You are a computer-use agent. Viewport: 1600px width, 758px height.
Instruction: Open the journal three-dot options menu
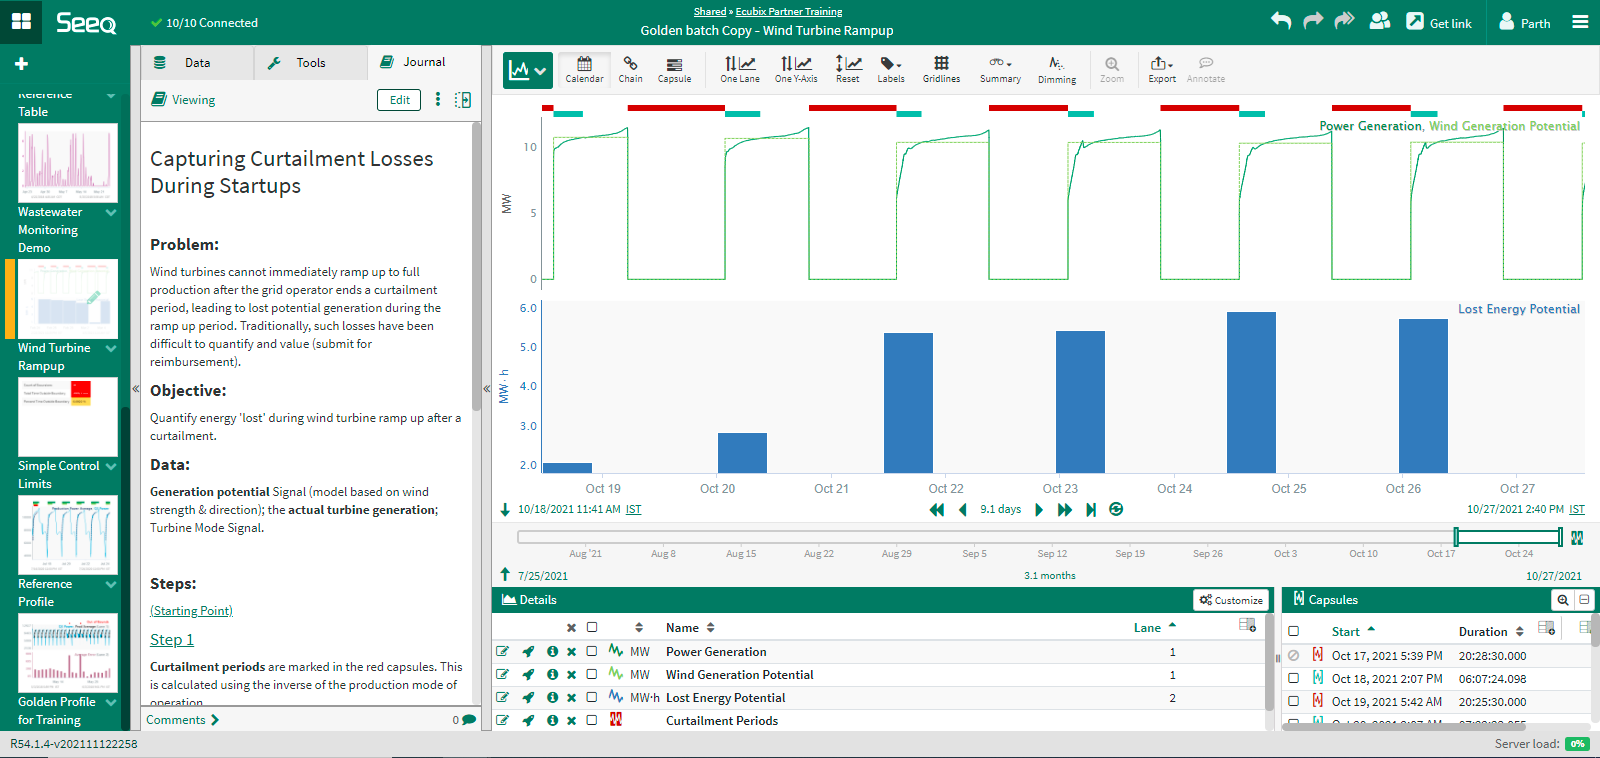coord(438,99)
